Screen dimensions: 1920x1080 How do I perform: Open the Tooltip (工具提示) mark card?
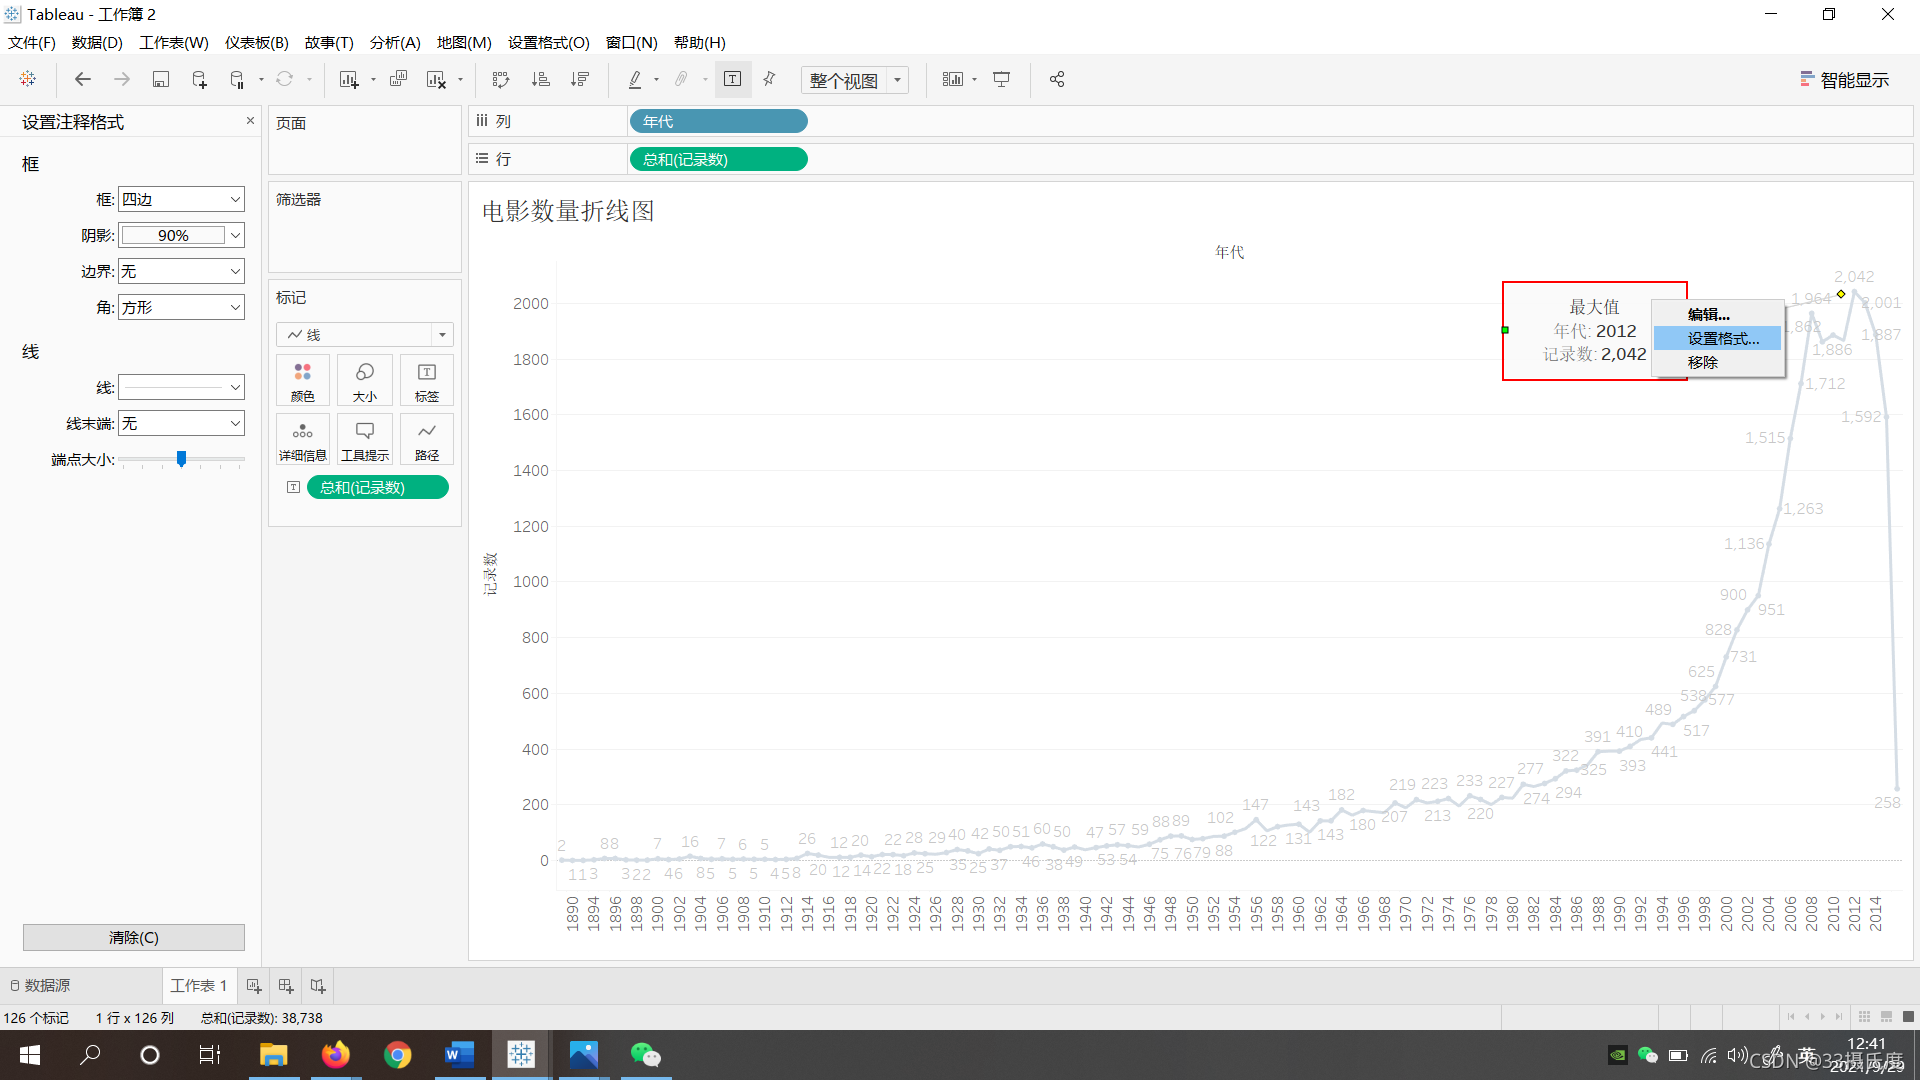click(x=364, y=440)
